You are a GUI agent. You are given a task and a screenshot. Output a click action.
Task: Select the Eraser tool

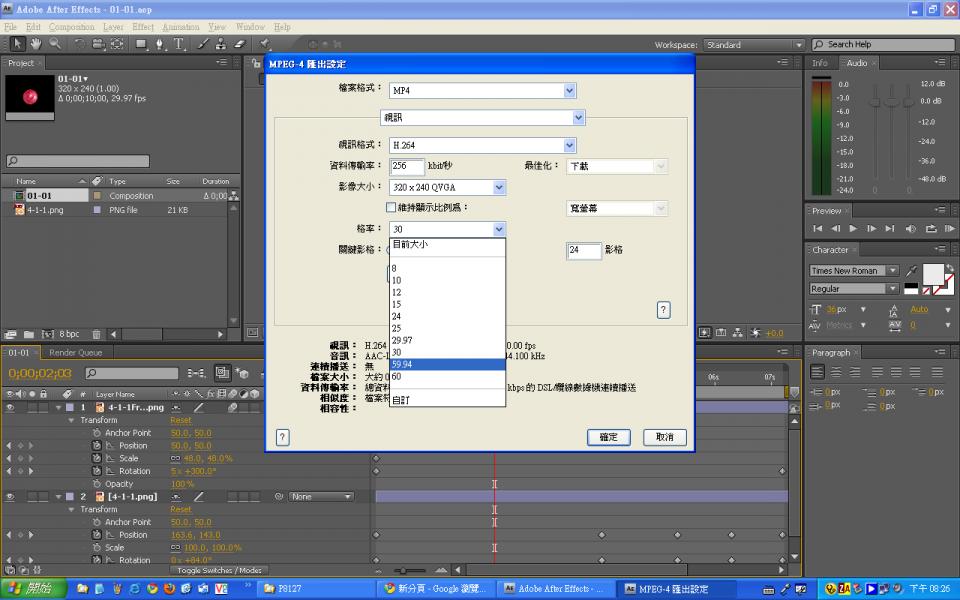(x=239, y=44)
